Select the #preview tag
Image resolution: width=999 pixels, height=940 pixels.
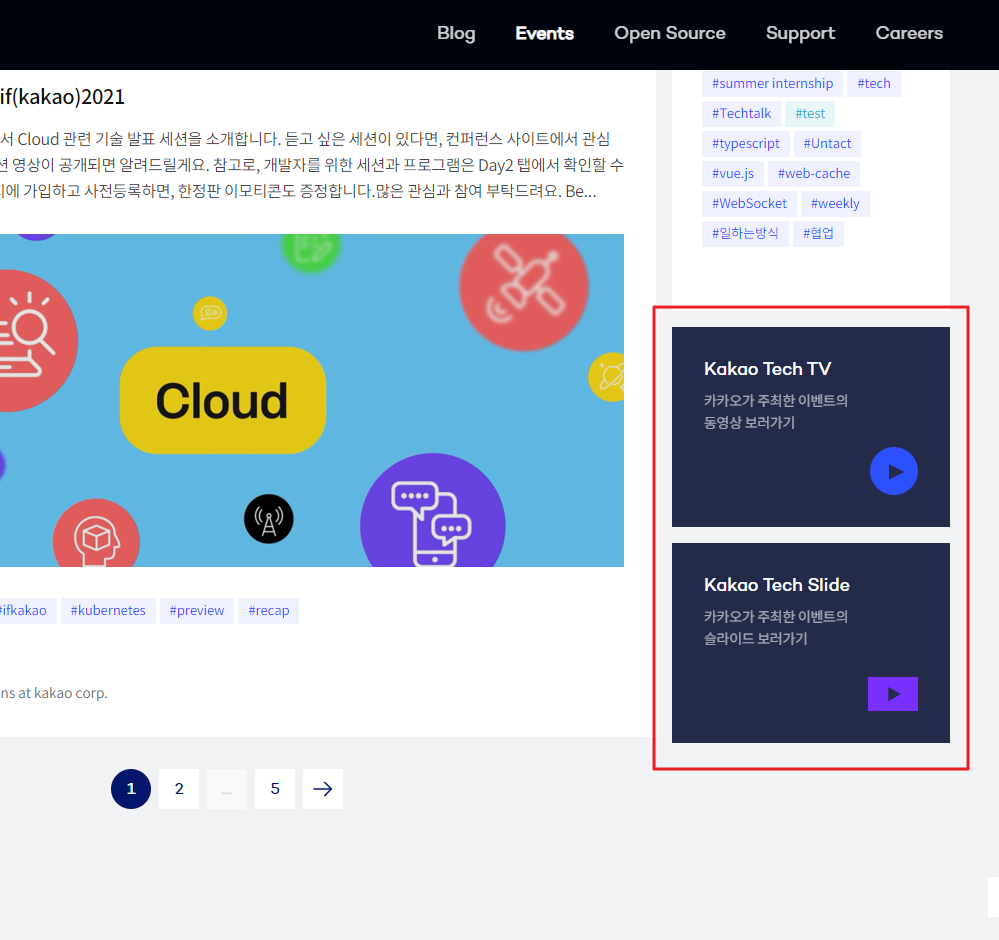197,611
